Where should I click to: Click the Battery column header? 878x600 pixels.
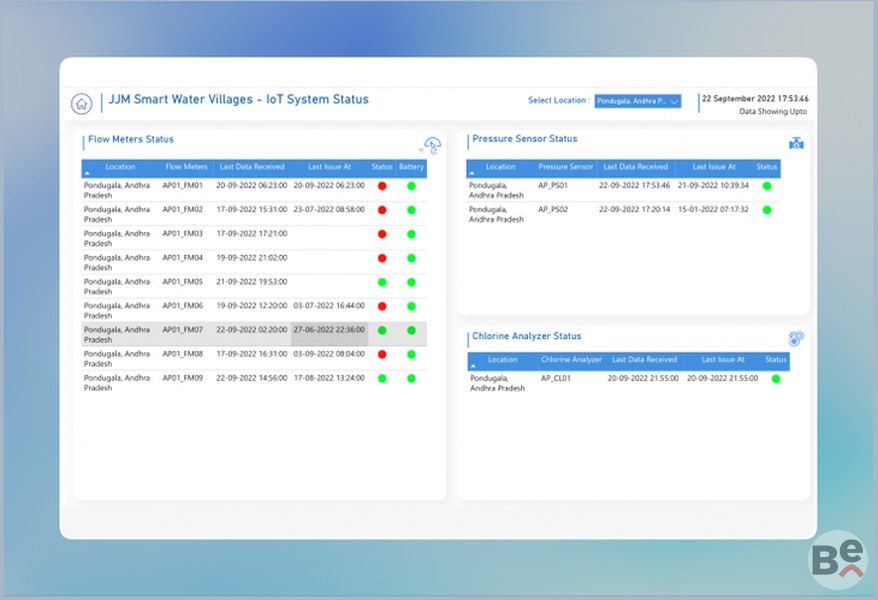411,167
